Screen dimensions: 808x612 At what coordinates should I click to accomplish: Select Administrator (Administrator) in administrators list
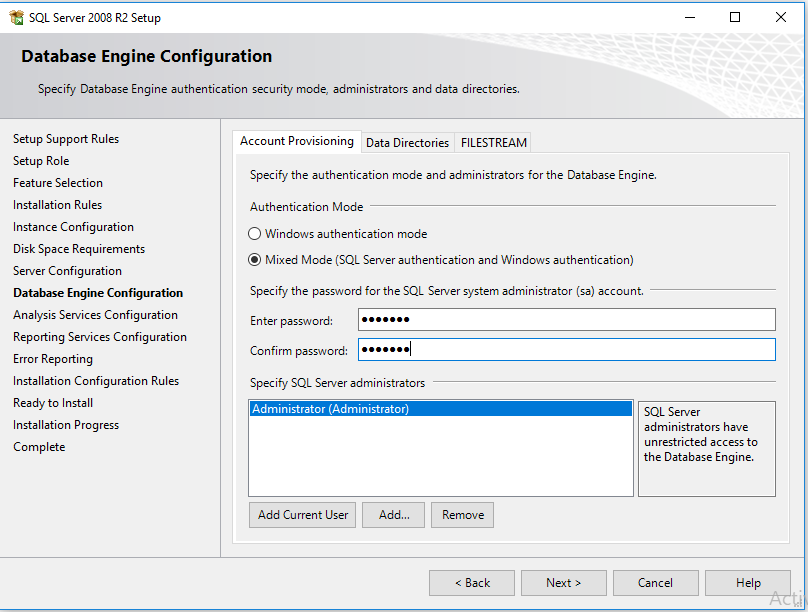click(x=441, y=409)
